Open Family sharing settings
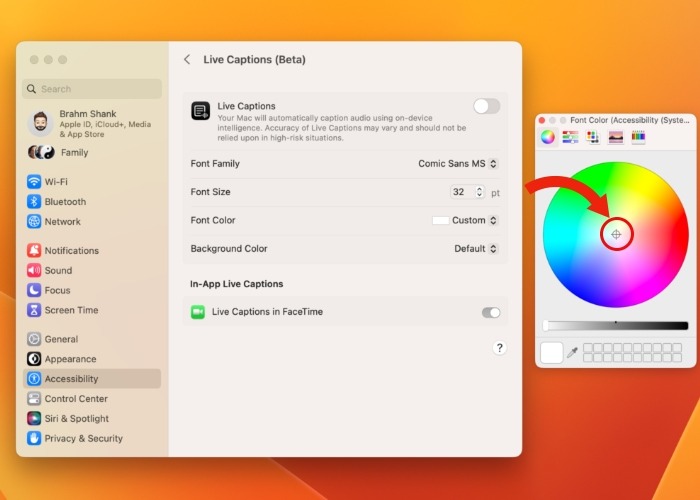 coord(73,153)
